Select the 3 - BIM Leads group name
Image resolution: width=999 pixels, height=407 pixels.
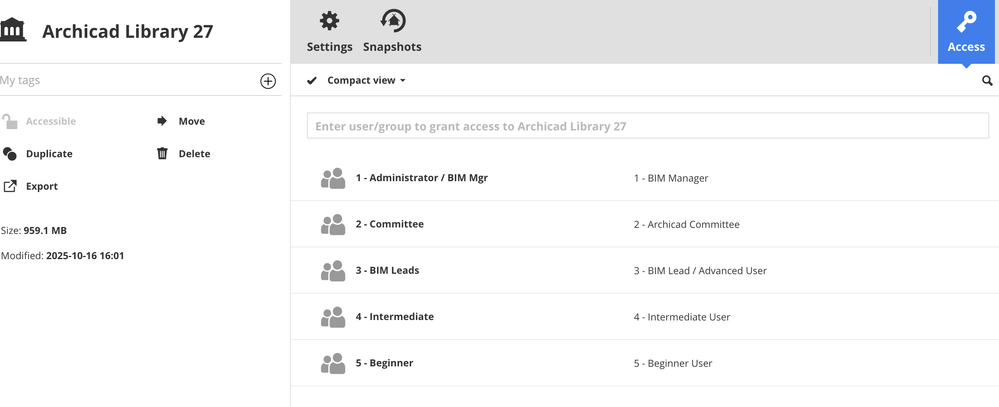click(x=387, y=270)
